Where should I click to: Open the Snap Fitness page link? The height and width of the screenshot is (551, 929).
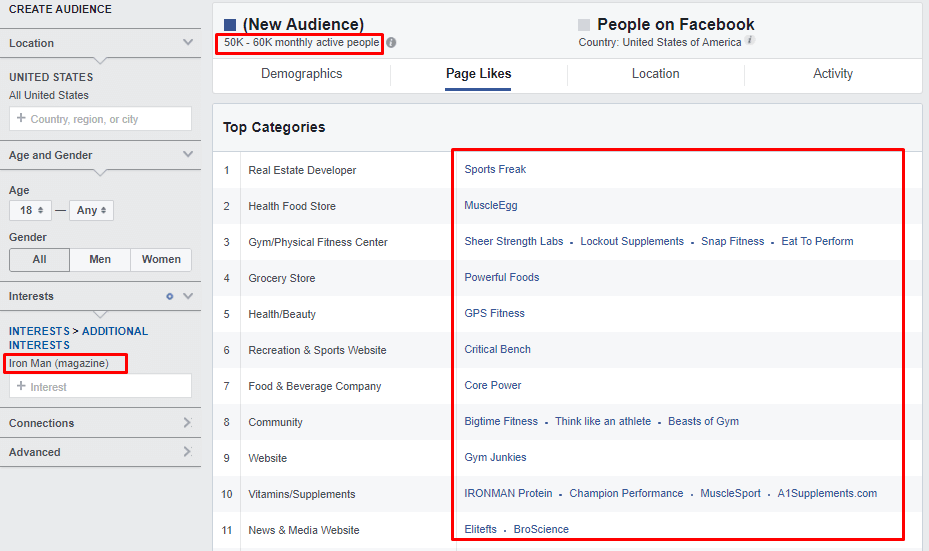point(732,241)
